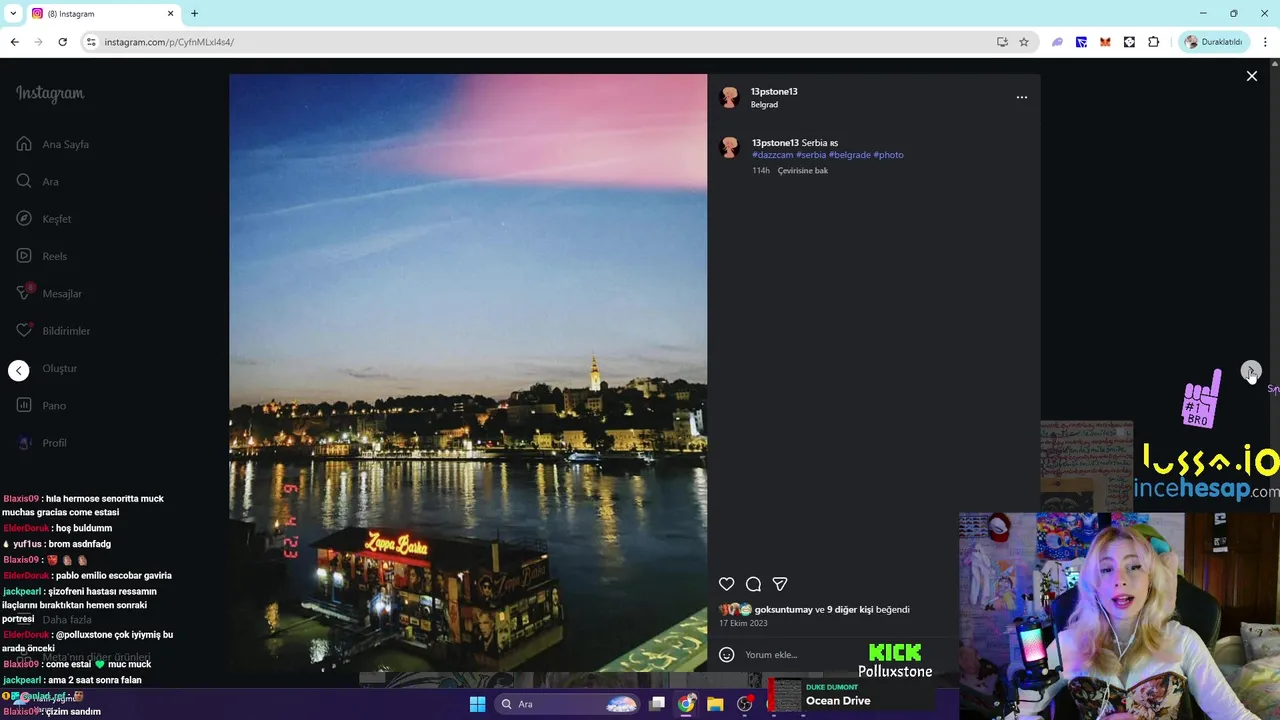Image resolution: width=1280 pixels, height=720 pixels.
Task: Open the purple ghost extension icon
Action: click(x=1057, y=42)
